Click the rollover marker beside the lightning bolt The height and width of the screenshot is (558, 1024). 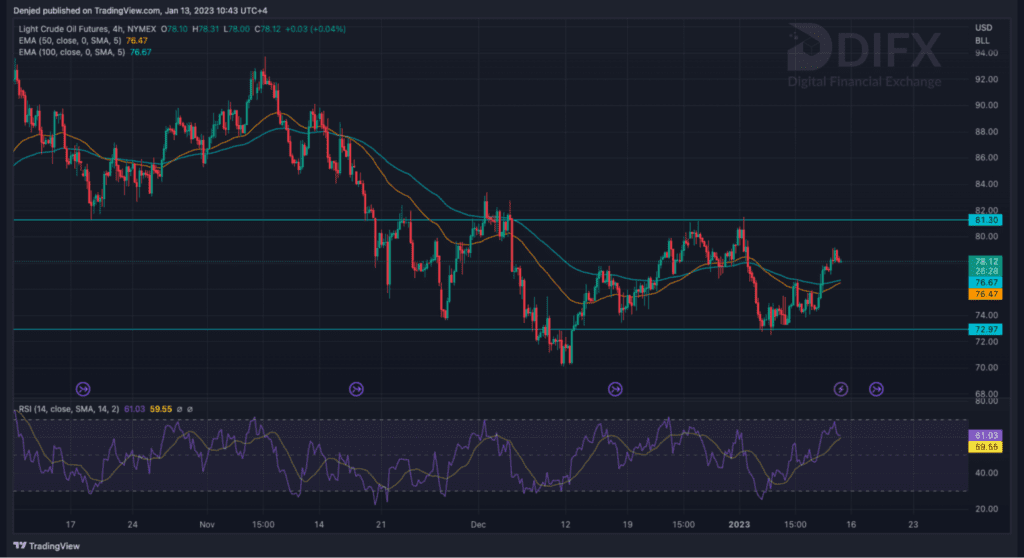(x=876, y=388)
